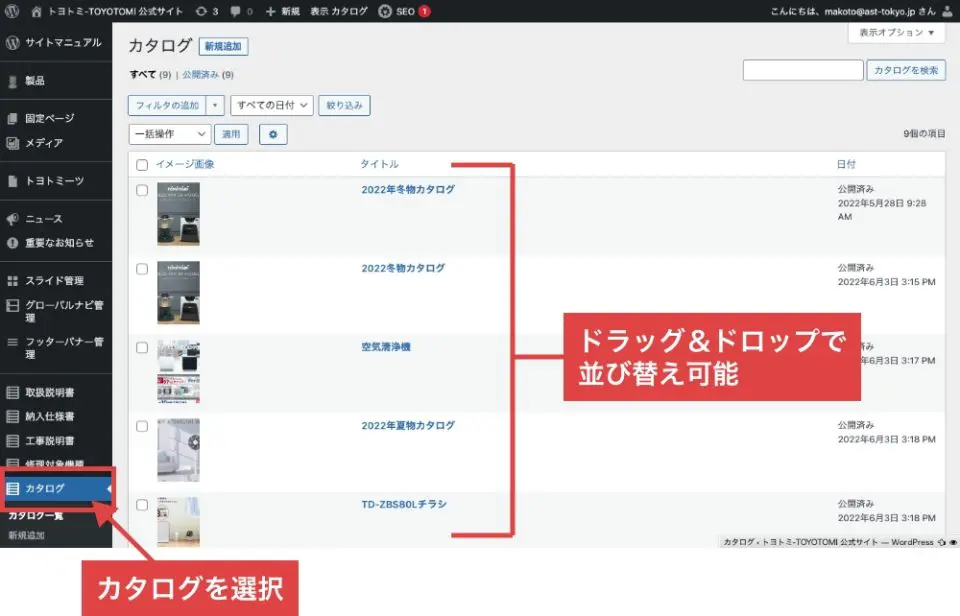Show 公開済み (9) catalog filter
Screen dimensions: 960x616
tap(208, 75)
